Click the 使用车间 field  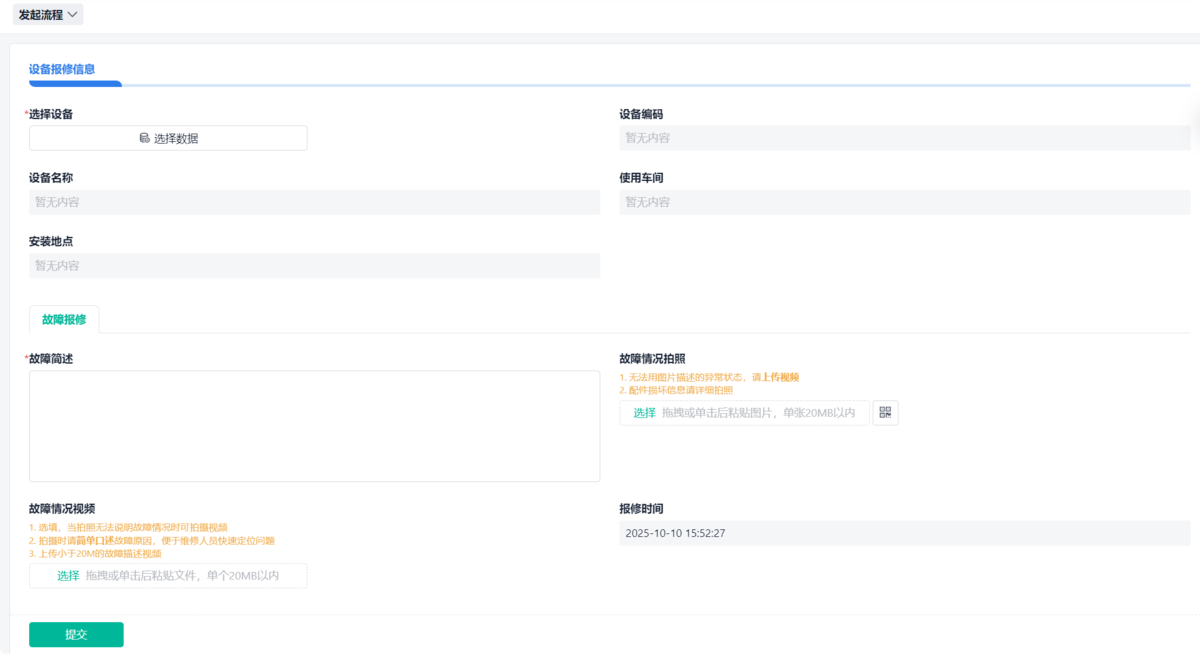click(904, 202)
